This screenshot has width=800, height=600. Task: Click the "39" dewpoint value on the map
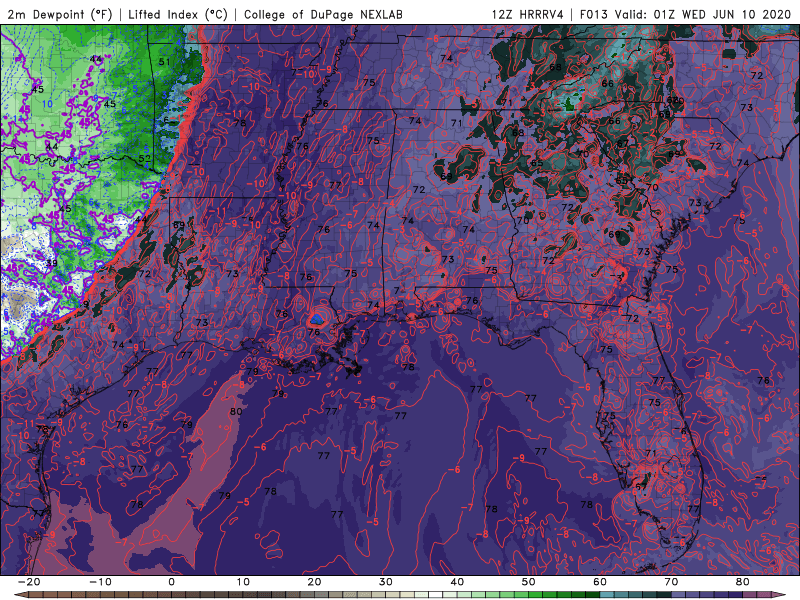[52, 263]
